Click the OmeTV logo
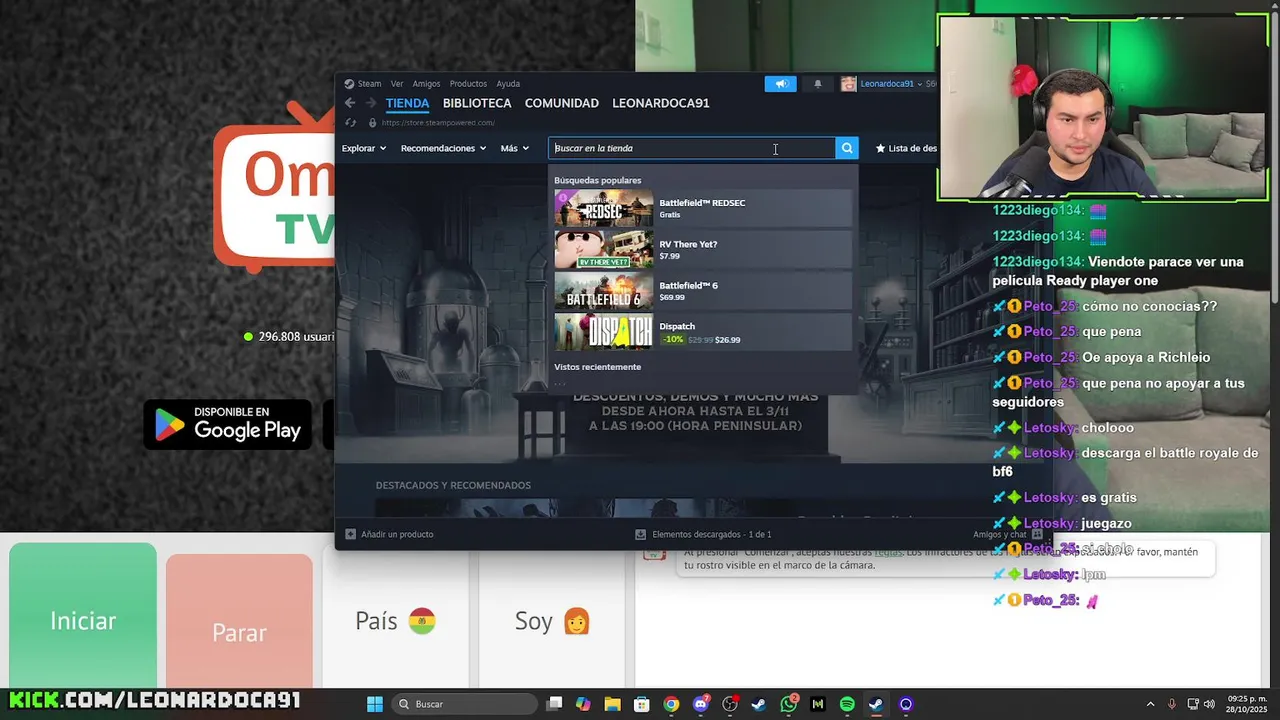Image resolution: width=1280 pixels, height=720 pixels. click(x=274, y=187)
